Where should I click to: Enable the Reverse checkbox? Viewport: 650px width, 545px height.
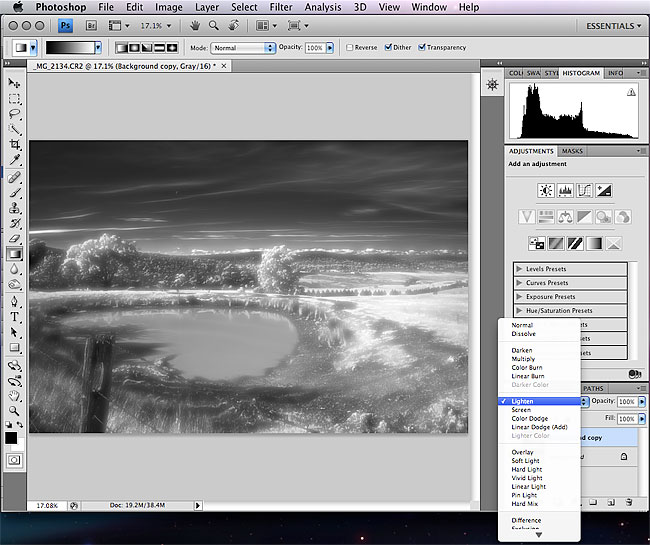click(349, 47)
